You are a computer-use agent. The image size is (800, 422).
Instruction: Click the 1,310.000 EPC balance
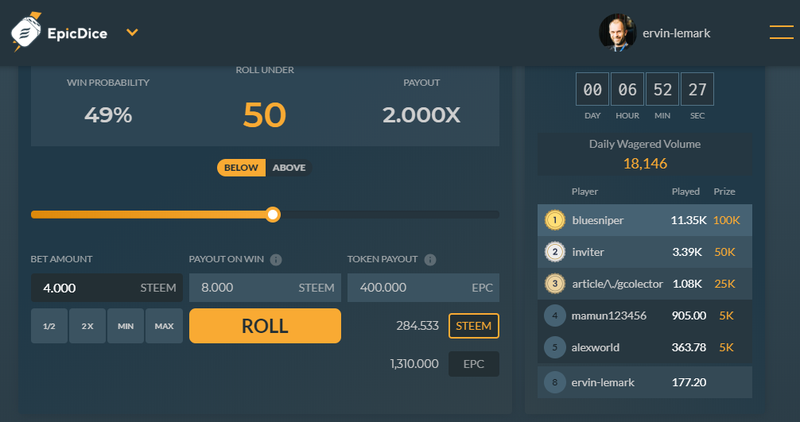[x=414, y=364]
